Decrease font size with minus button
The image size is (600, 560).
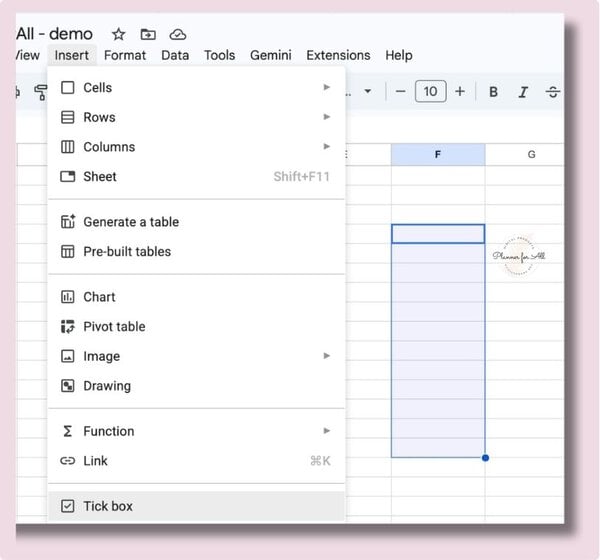400,91
